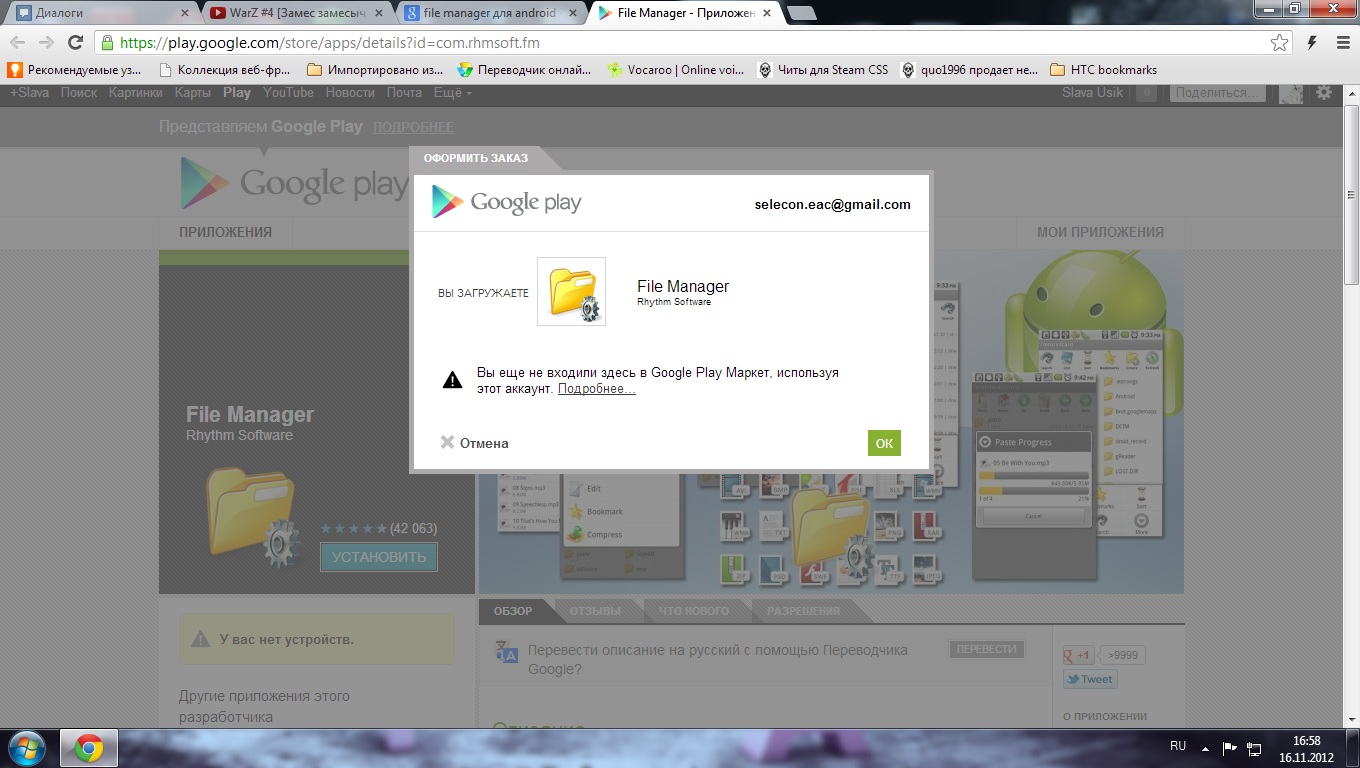Click the Action Center flag icon in tray
The height and width of the screenshot is (768, 1360).
click(1230, 746)
